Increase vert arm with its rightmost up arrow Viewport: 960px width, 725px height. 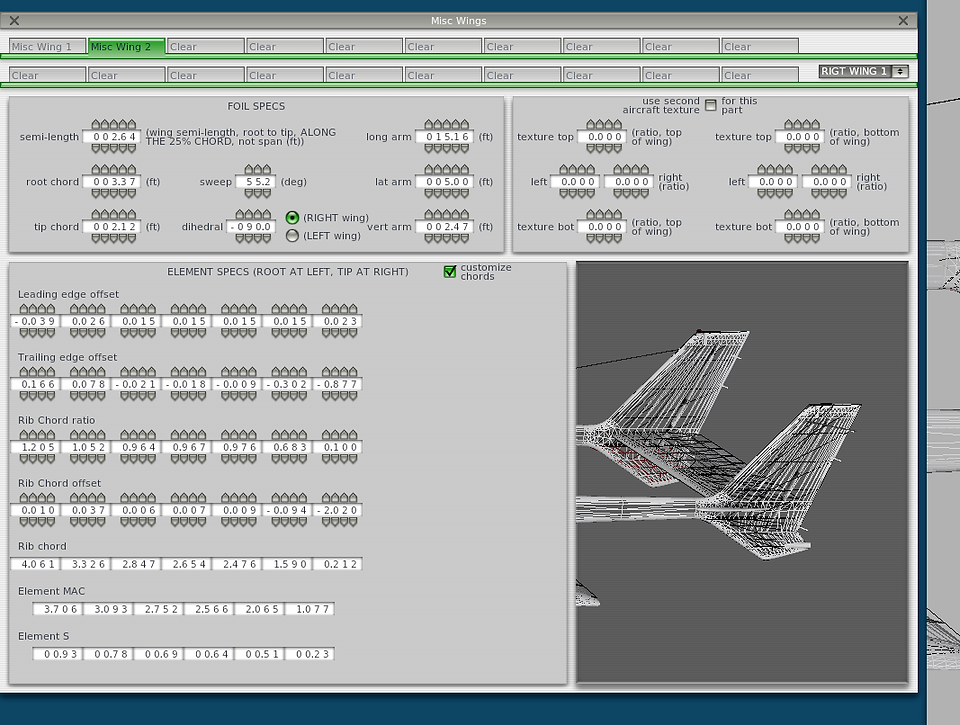pos(465,215)
